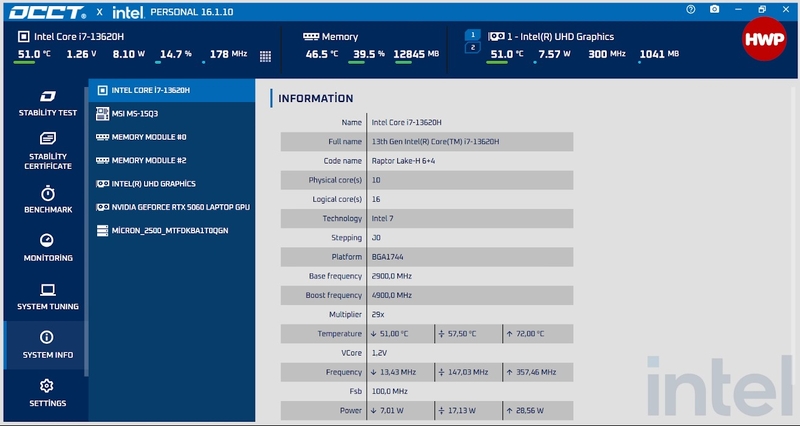Select the System Info section
This screenshot has height=426, width=800.
[47, 345]
